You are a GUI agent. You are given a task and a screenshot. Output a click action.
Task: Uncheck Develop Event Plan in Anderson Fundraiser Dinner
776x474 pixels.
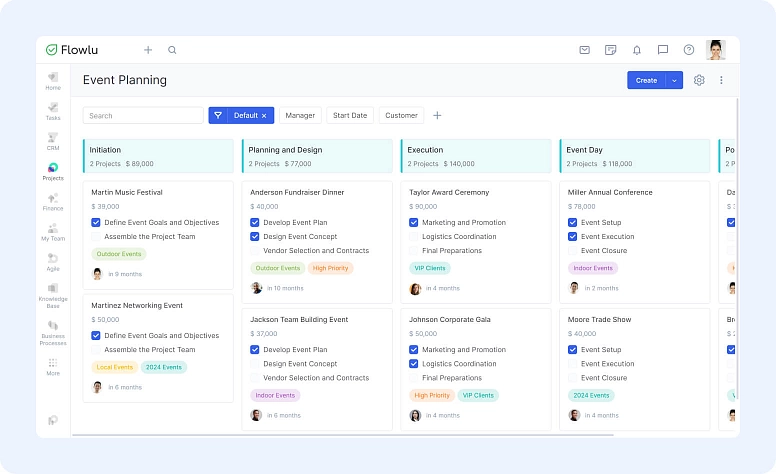pyautogui.click(x=255, y=223)
